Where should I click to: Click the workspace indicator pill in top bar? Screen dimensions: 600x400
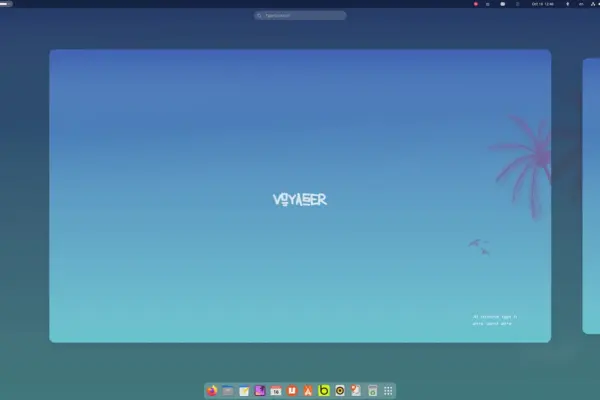6,4
